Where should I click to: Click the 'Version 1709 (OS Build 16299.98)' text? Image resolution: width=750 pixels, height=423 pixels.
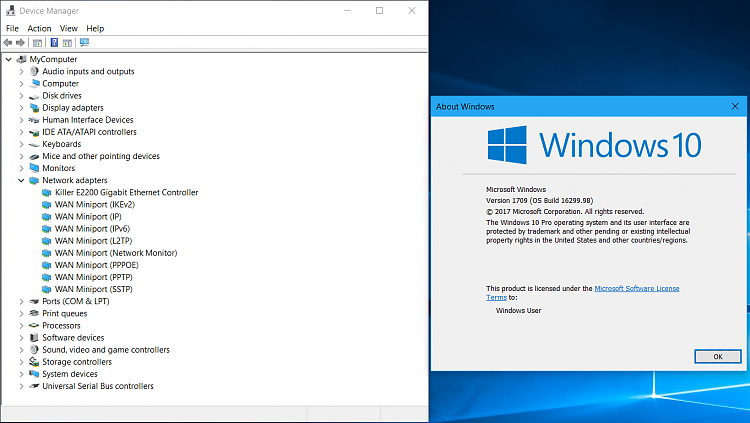click(x=540, y=200)
